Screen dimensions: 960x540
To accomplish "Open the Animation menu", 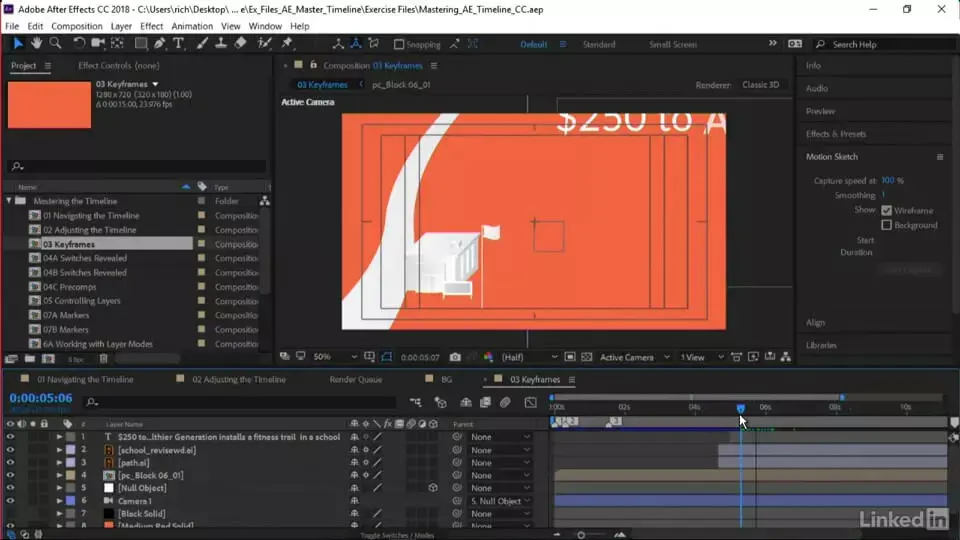I will tap(192, 26).
